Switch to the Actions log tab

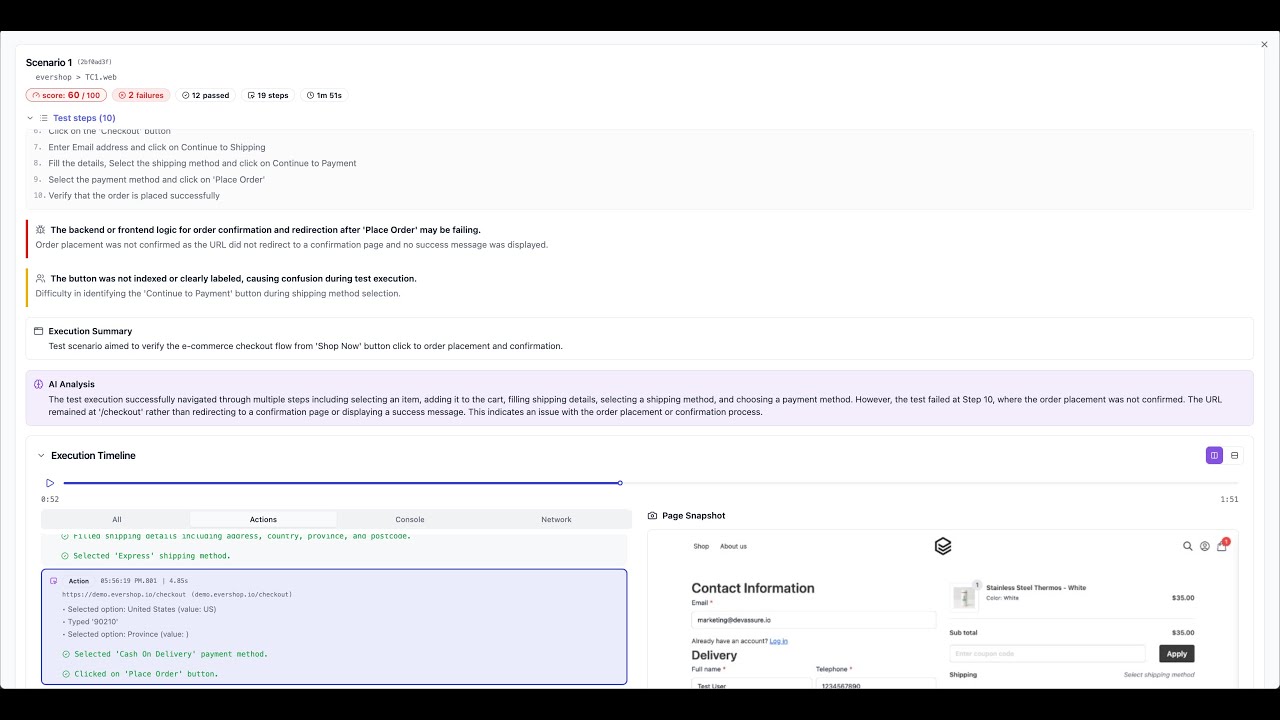263,519
